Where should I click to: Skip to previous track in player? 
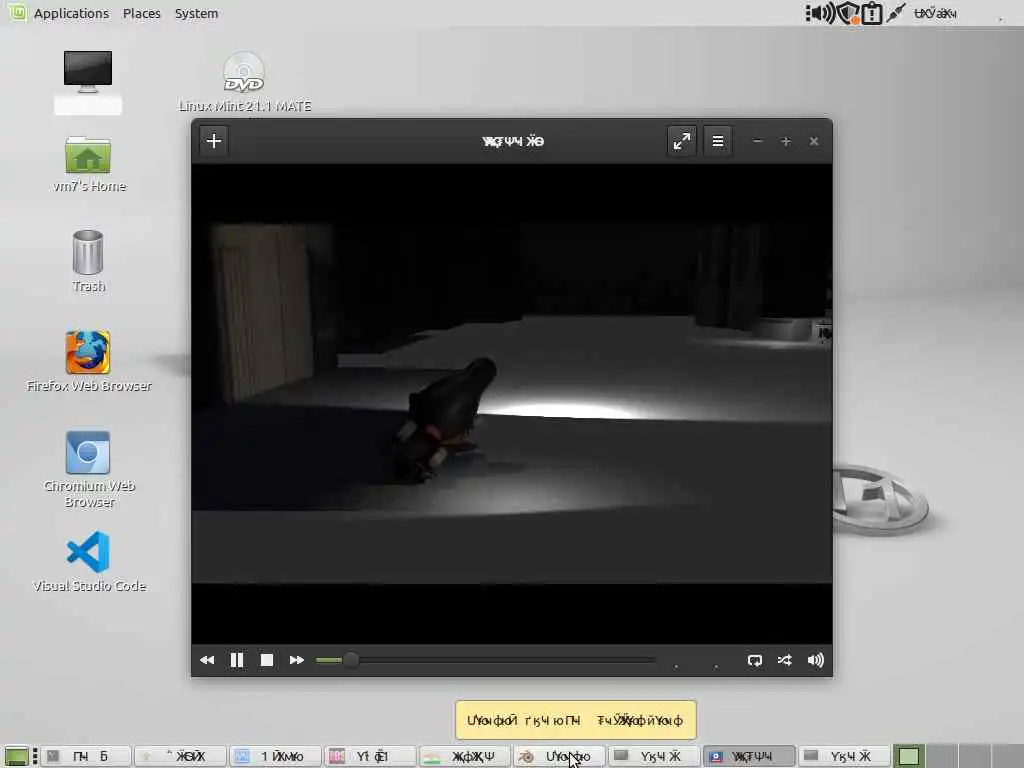tap(207, 660)
